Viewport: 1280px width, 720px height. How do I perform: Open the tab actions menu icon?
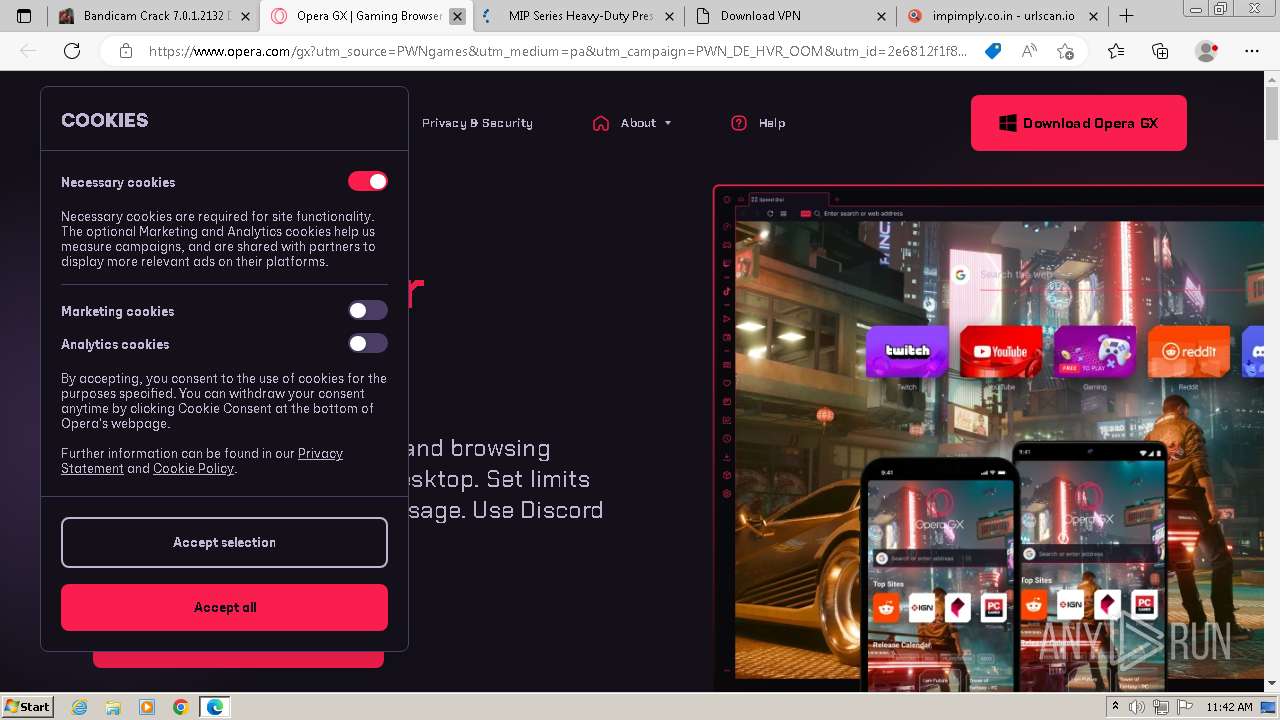[x=24, y=16]
